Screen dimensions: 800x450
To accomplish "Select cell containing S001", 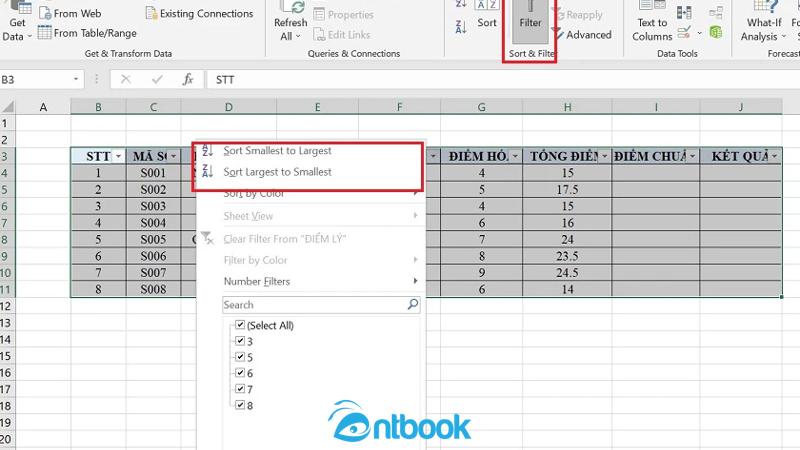I will click(153, 173).
